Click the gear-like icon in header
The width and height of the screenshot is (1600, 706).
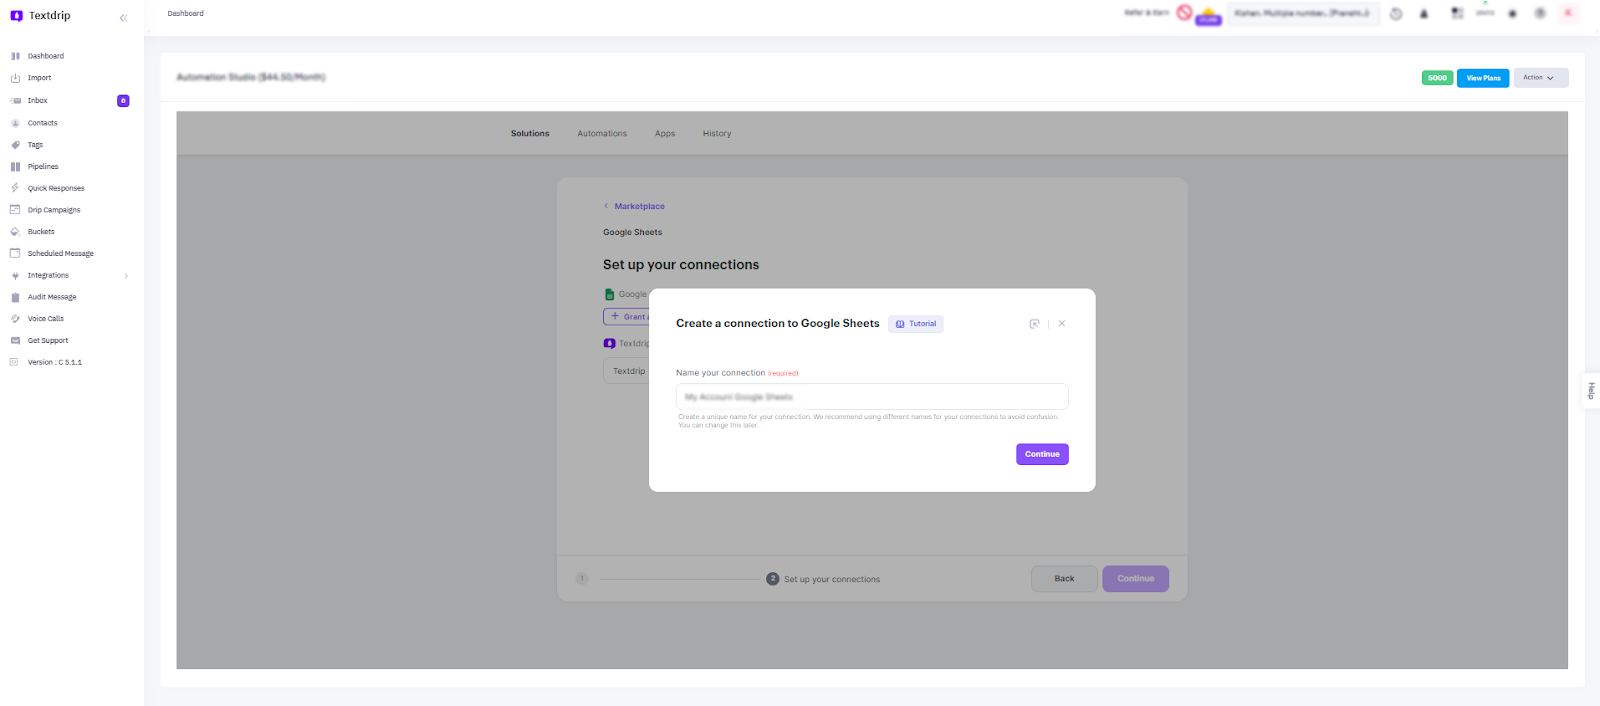1512,14
